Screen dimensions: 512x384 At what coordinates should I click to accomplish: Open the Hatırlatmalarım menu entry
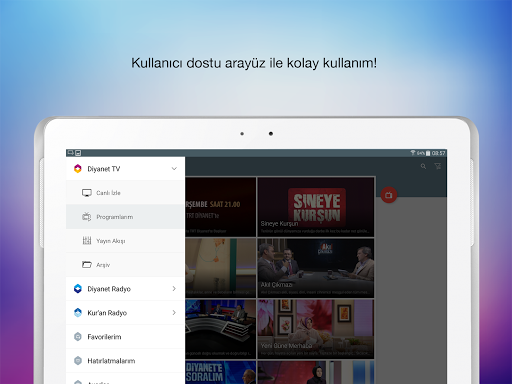click(125, 361)
